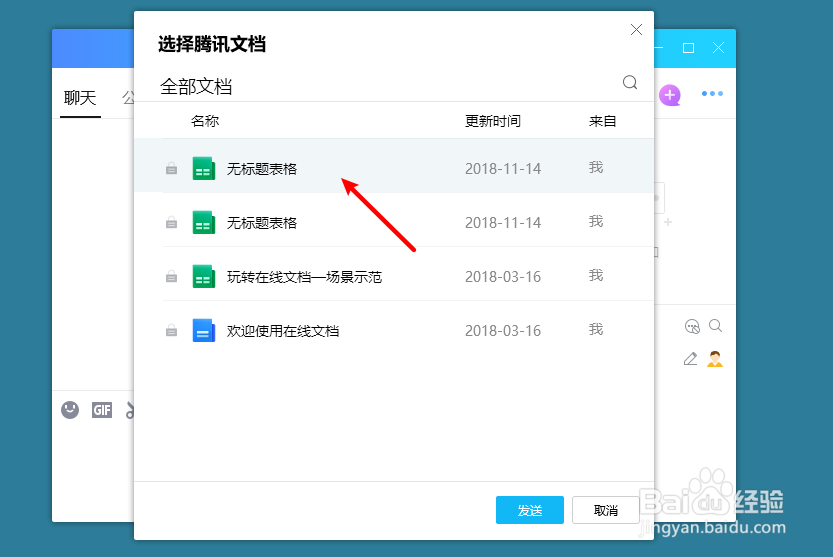833x557 pixels.
Task: Close the chat window behind dialog
Action: (x=718, y=48)
